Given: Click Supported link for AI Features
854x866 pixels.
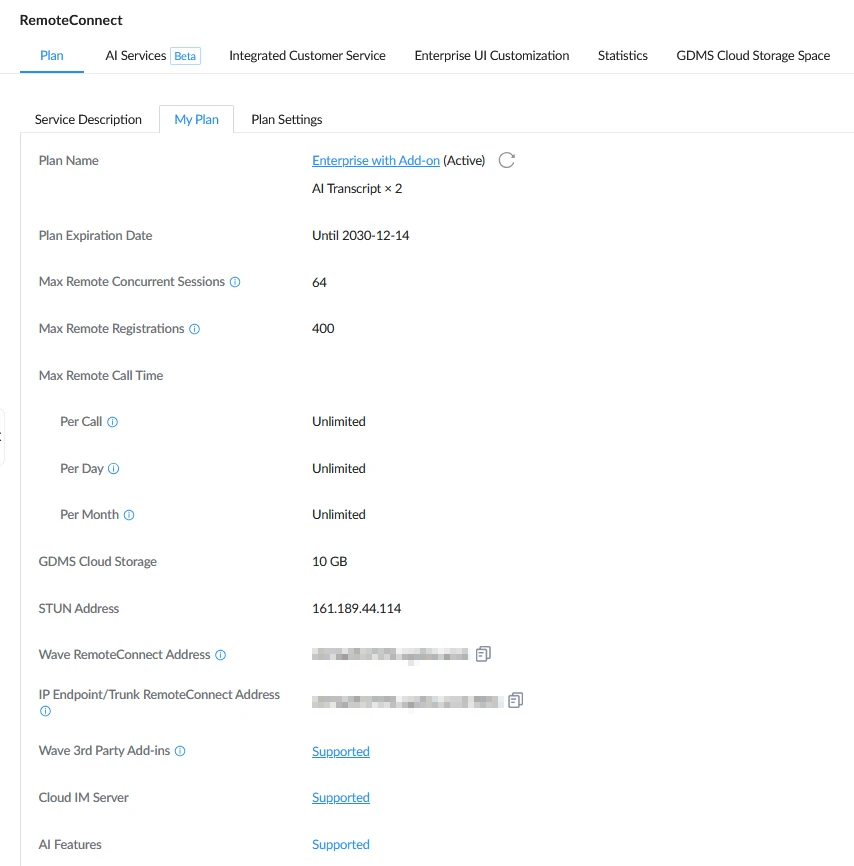Looking at the screenshot, I should coord(341,844).
